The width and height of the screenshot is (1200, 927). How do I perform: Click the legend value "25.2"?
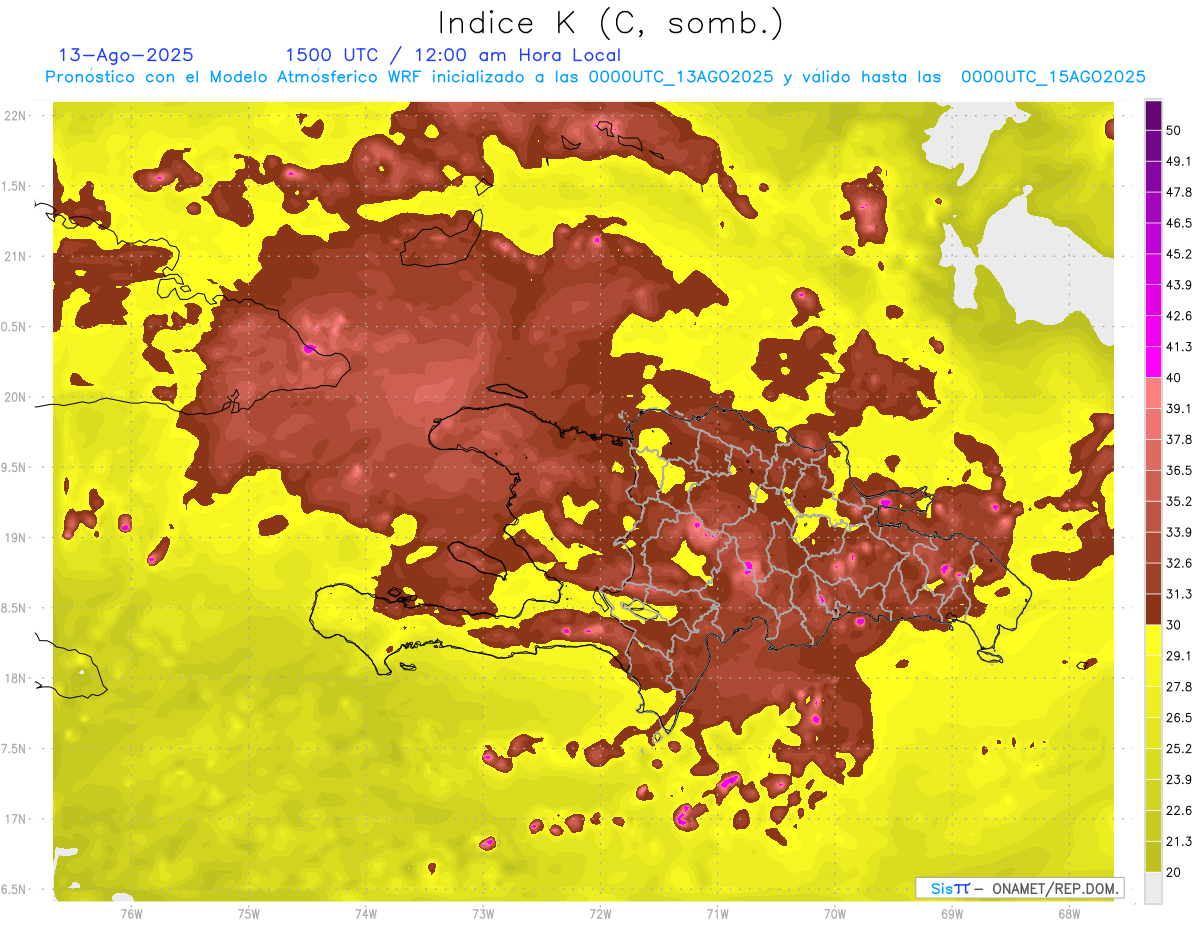pyautogui.click(x=1178, y=748)
